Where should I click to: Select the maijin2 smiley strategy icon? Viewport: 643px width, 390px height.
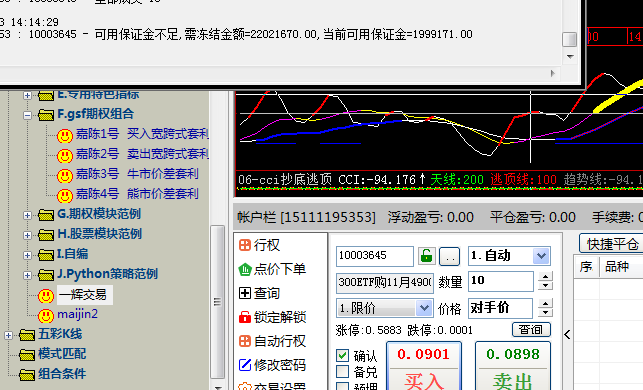pyautogui.click(x=46, y=316)
